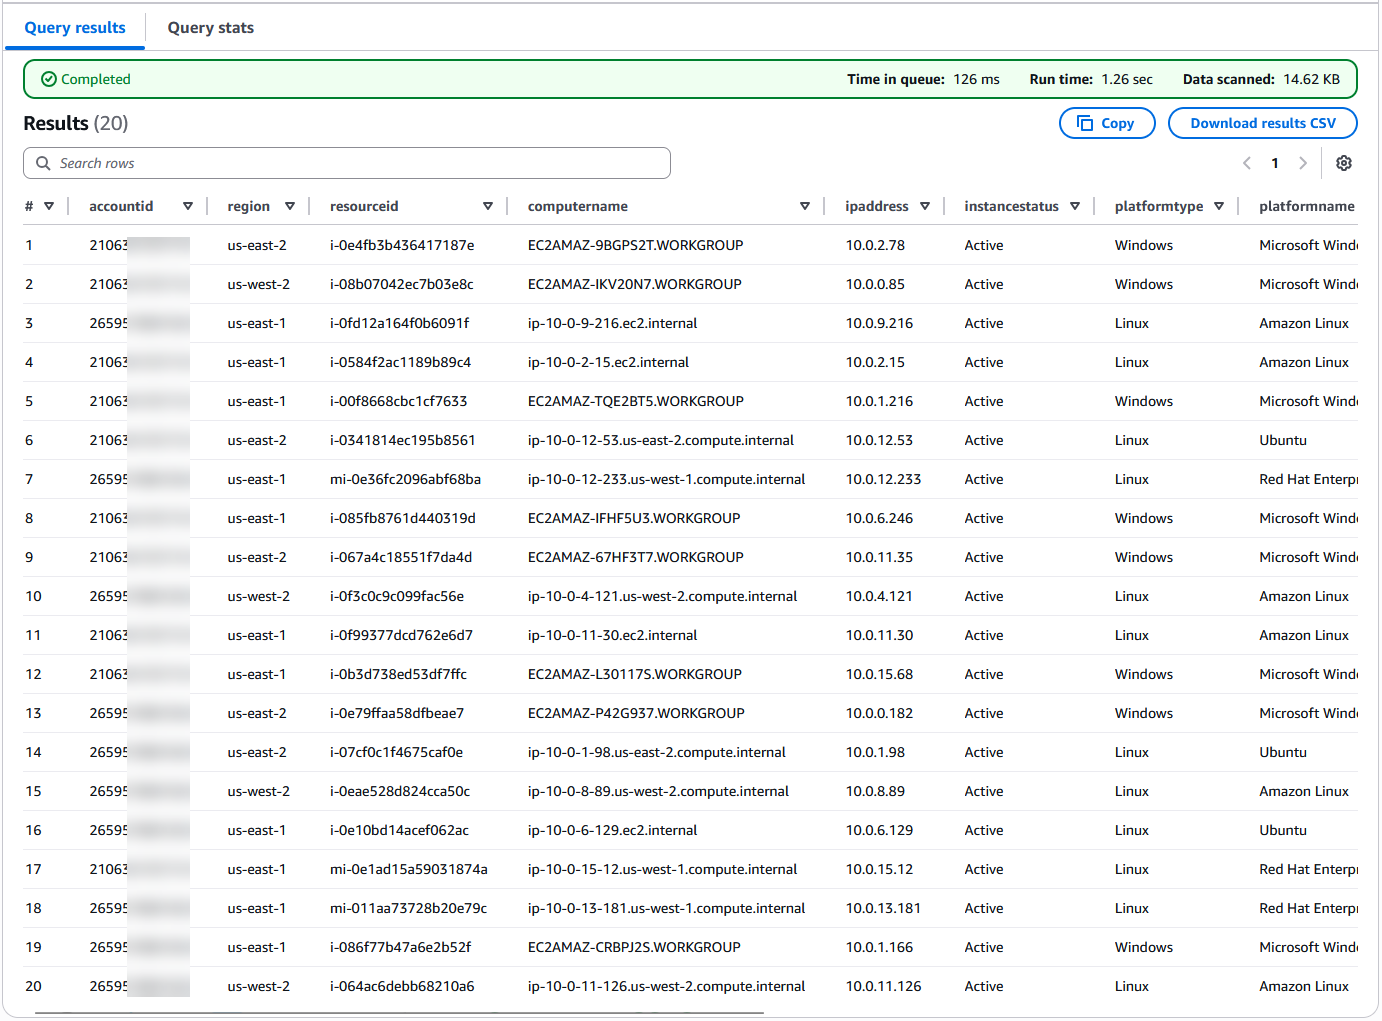The image size is (1382, 1021).
Task: Download results CSV
Action: coord(1263,123)
